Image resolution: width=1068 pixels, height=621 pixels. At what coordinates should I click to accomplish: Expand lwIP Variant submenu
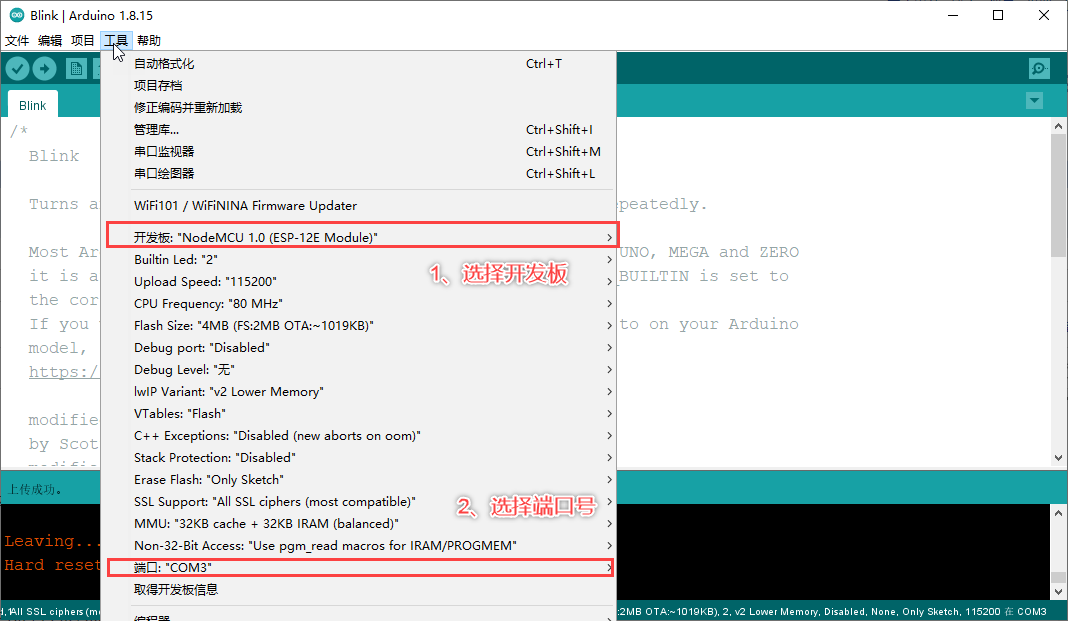pyautogui.click(x=358, y=392)
